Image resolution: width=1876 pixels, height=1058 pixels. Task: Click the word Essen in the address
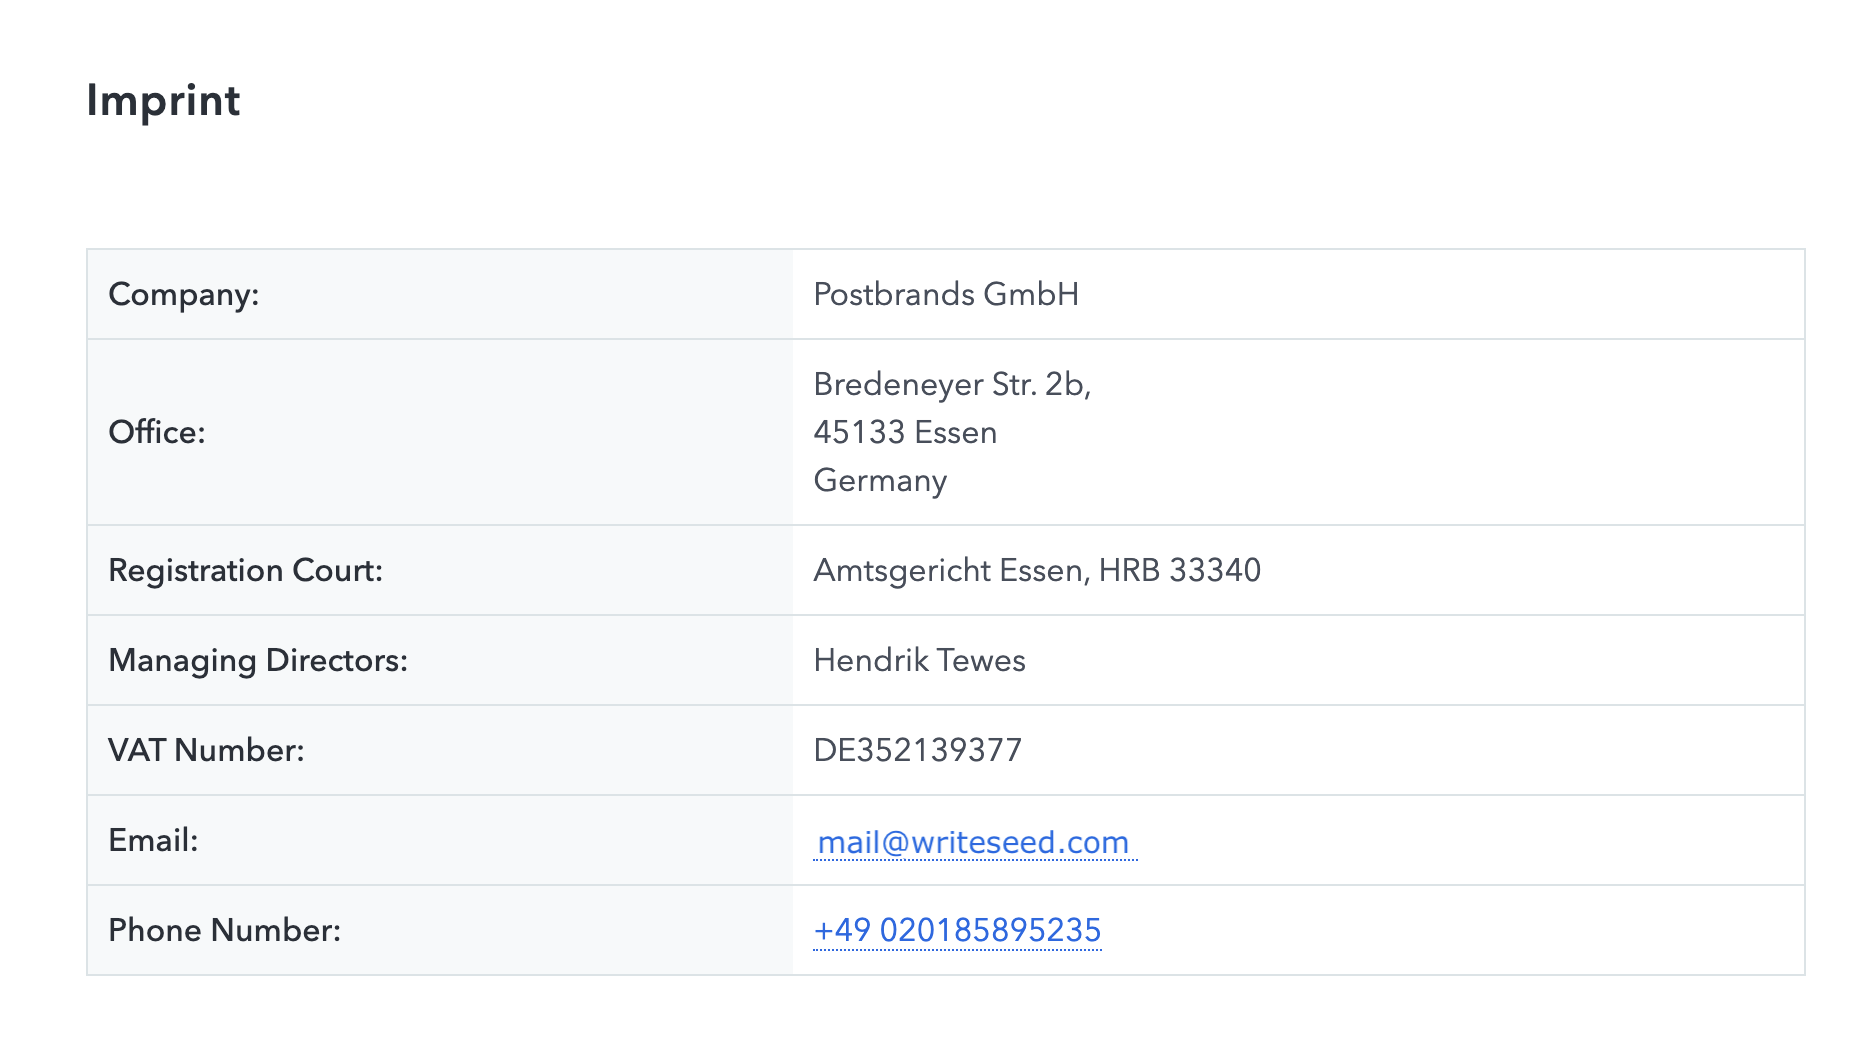coord(955,433)
